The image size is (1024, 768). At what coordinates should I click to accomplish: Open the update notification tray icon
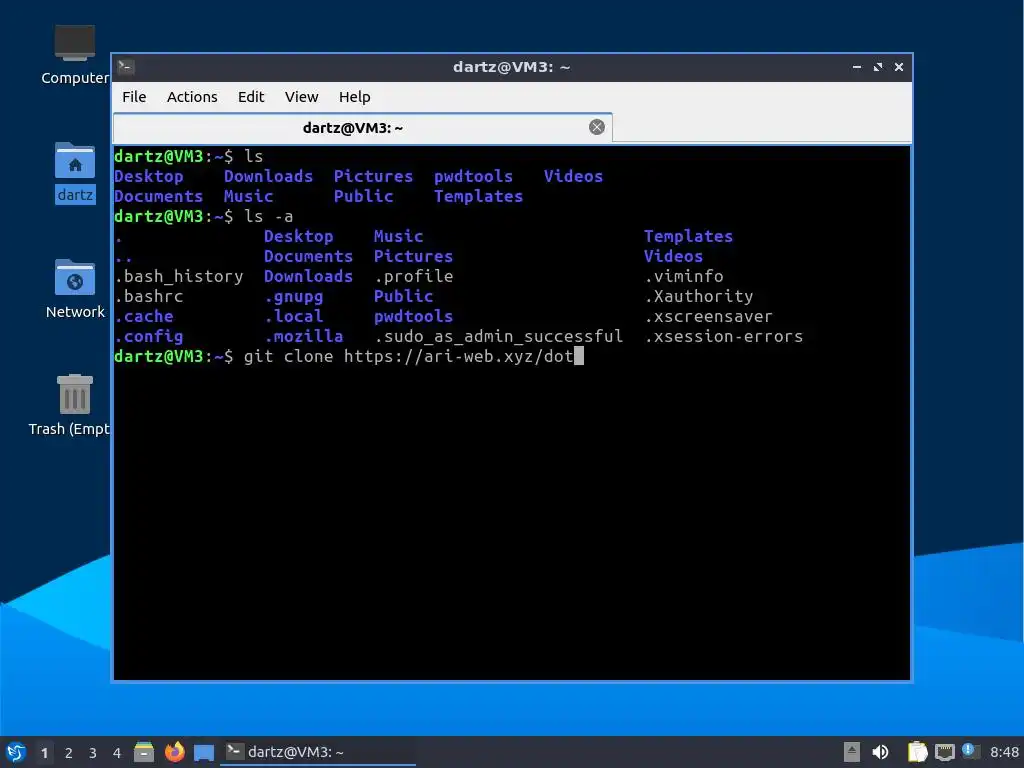(x=970, y=751)
